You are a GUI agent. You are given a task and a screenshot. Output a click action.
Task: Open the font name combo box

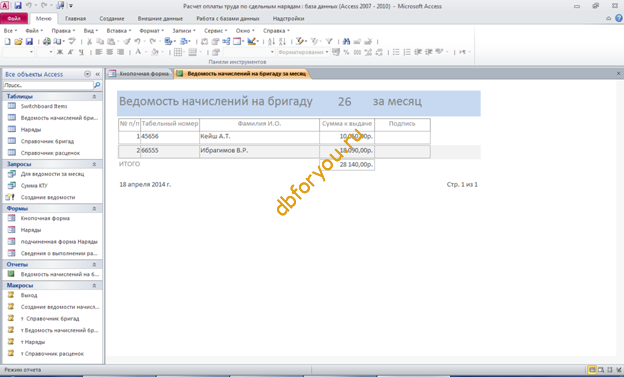(18, 52)
